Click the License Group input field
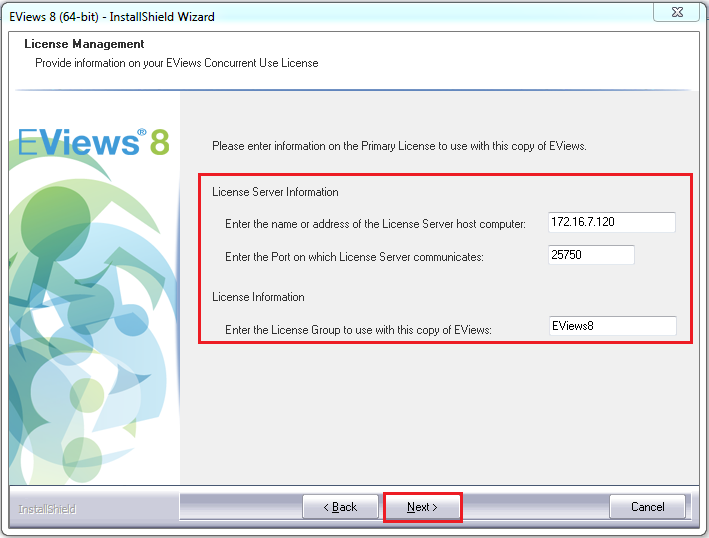Image resolution: width=709 pixels, height=538 pixels. 612,326
